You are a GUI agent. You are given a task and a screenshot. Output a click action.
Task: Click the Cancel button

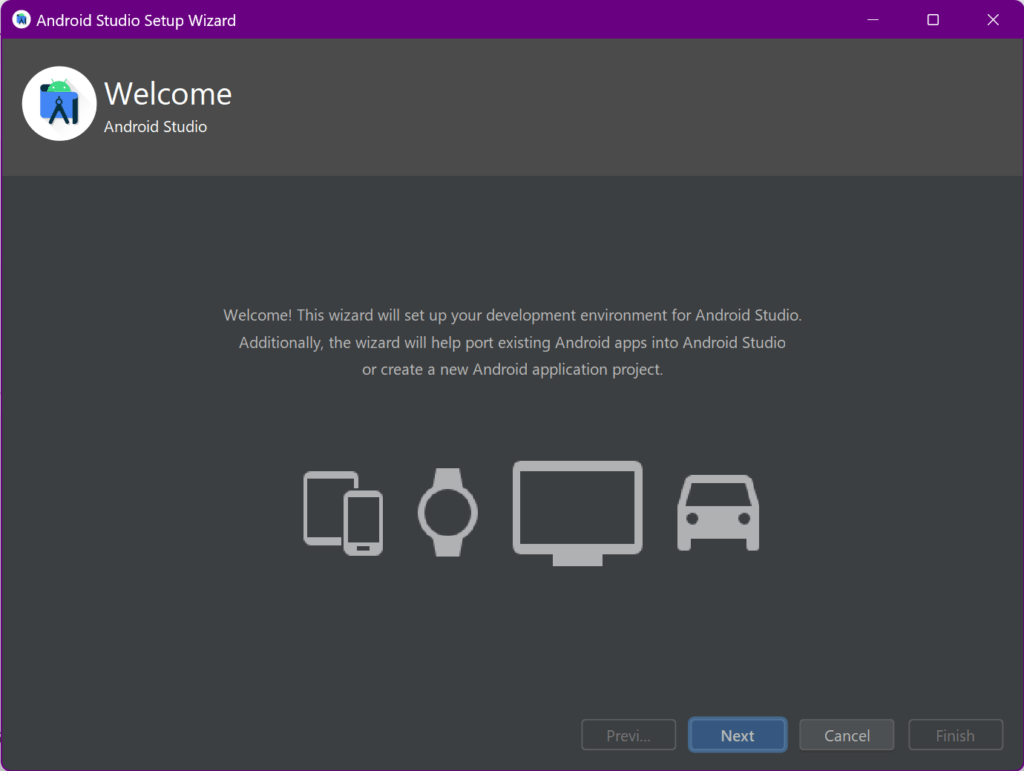pyautogui.click(x=846, y=735)
